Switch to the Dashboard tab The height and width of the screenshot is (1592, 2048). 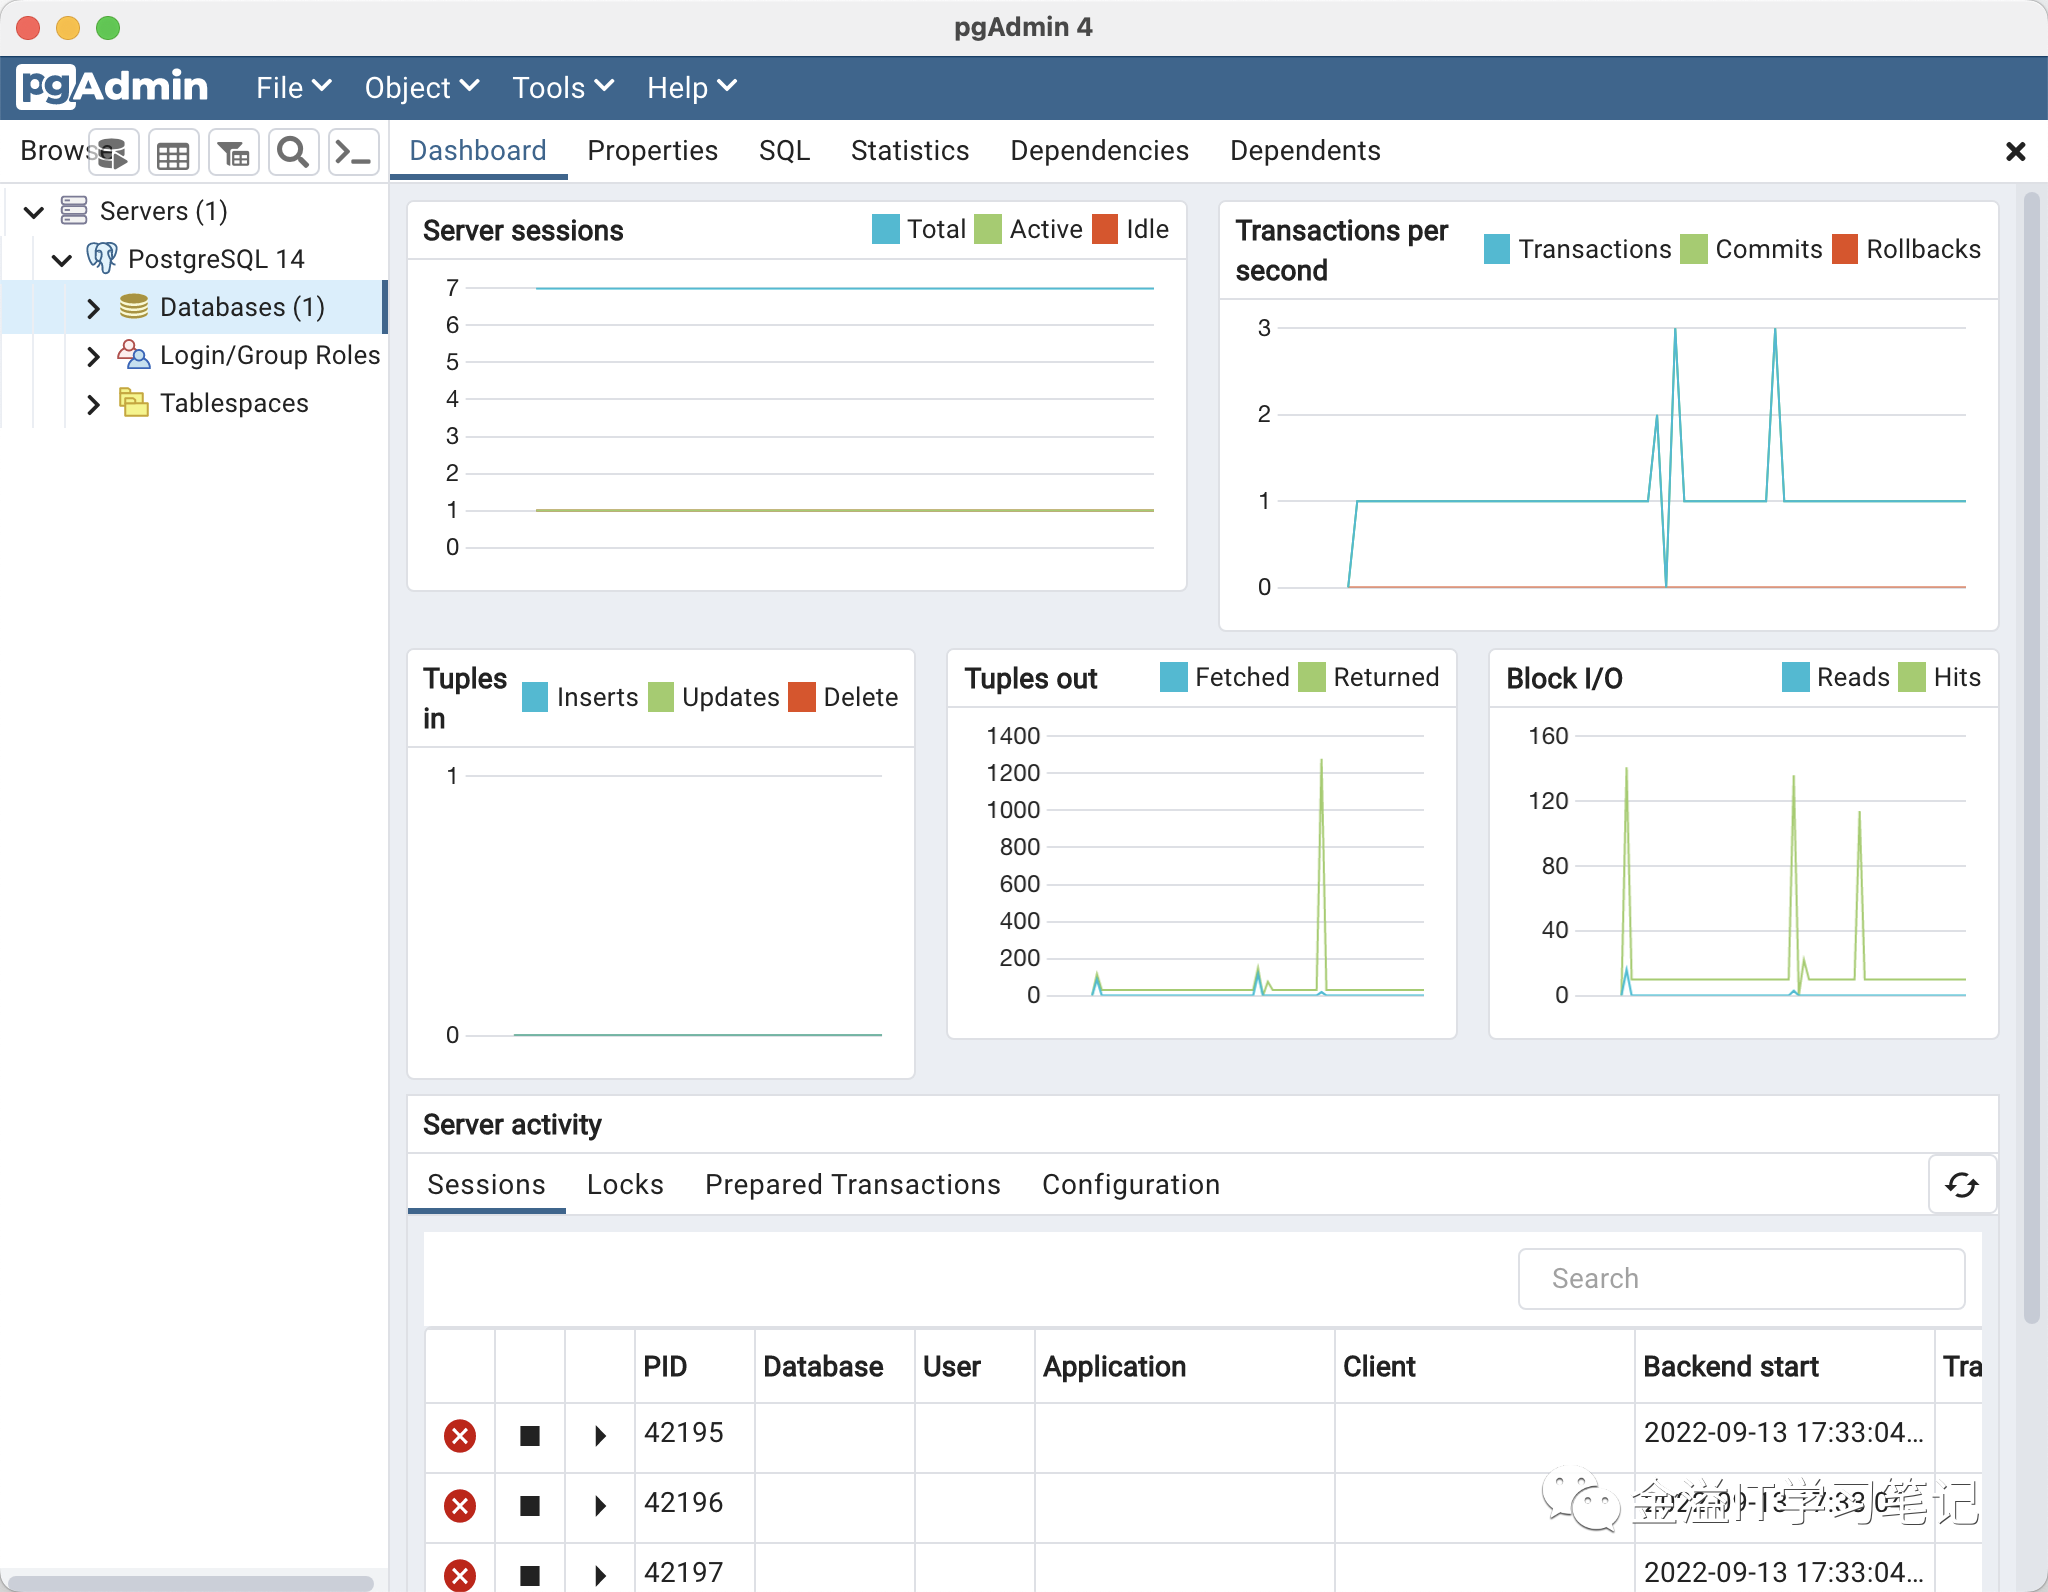click(x=478, y=151)
